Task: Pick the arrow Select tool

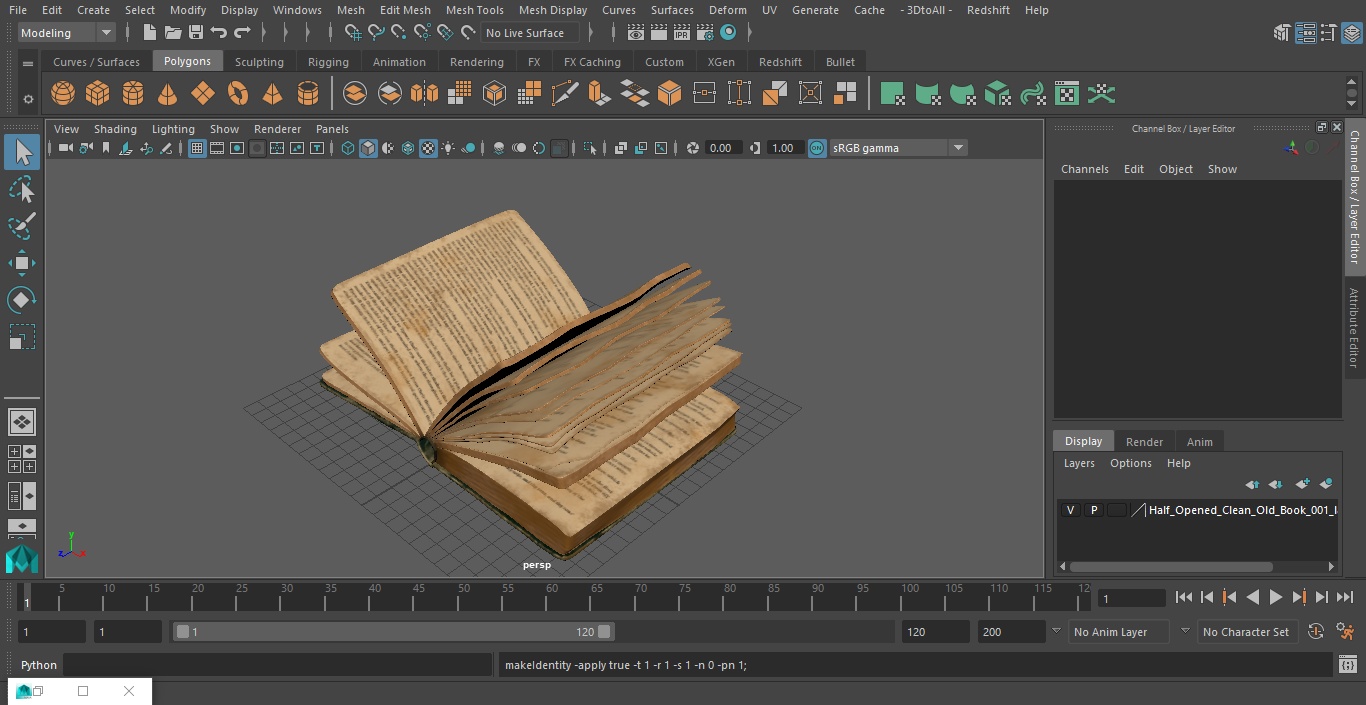Action: tap(22, 152)
